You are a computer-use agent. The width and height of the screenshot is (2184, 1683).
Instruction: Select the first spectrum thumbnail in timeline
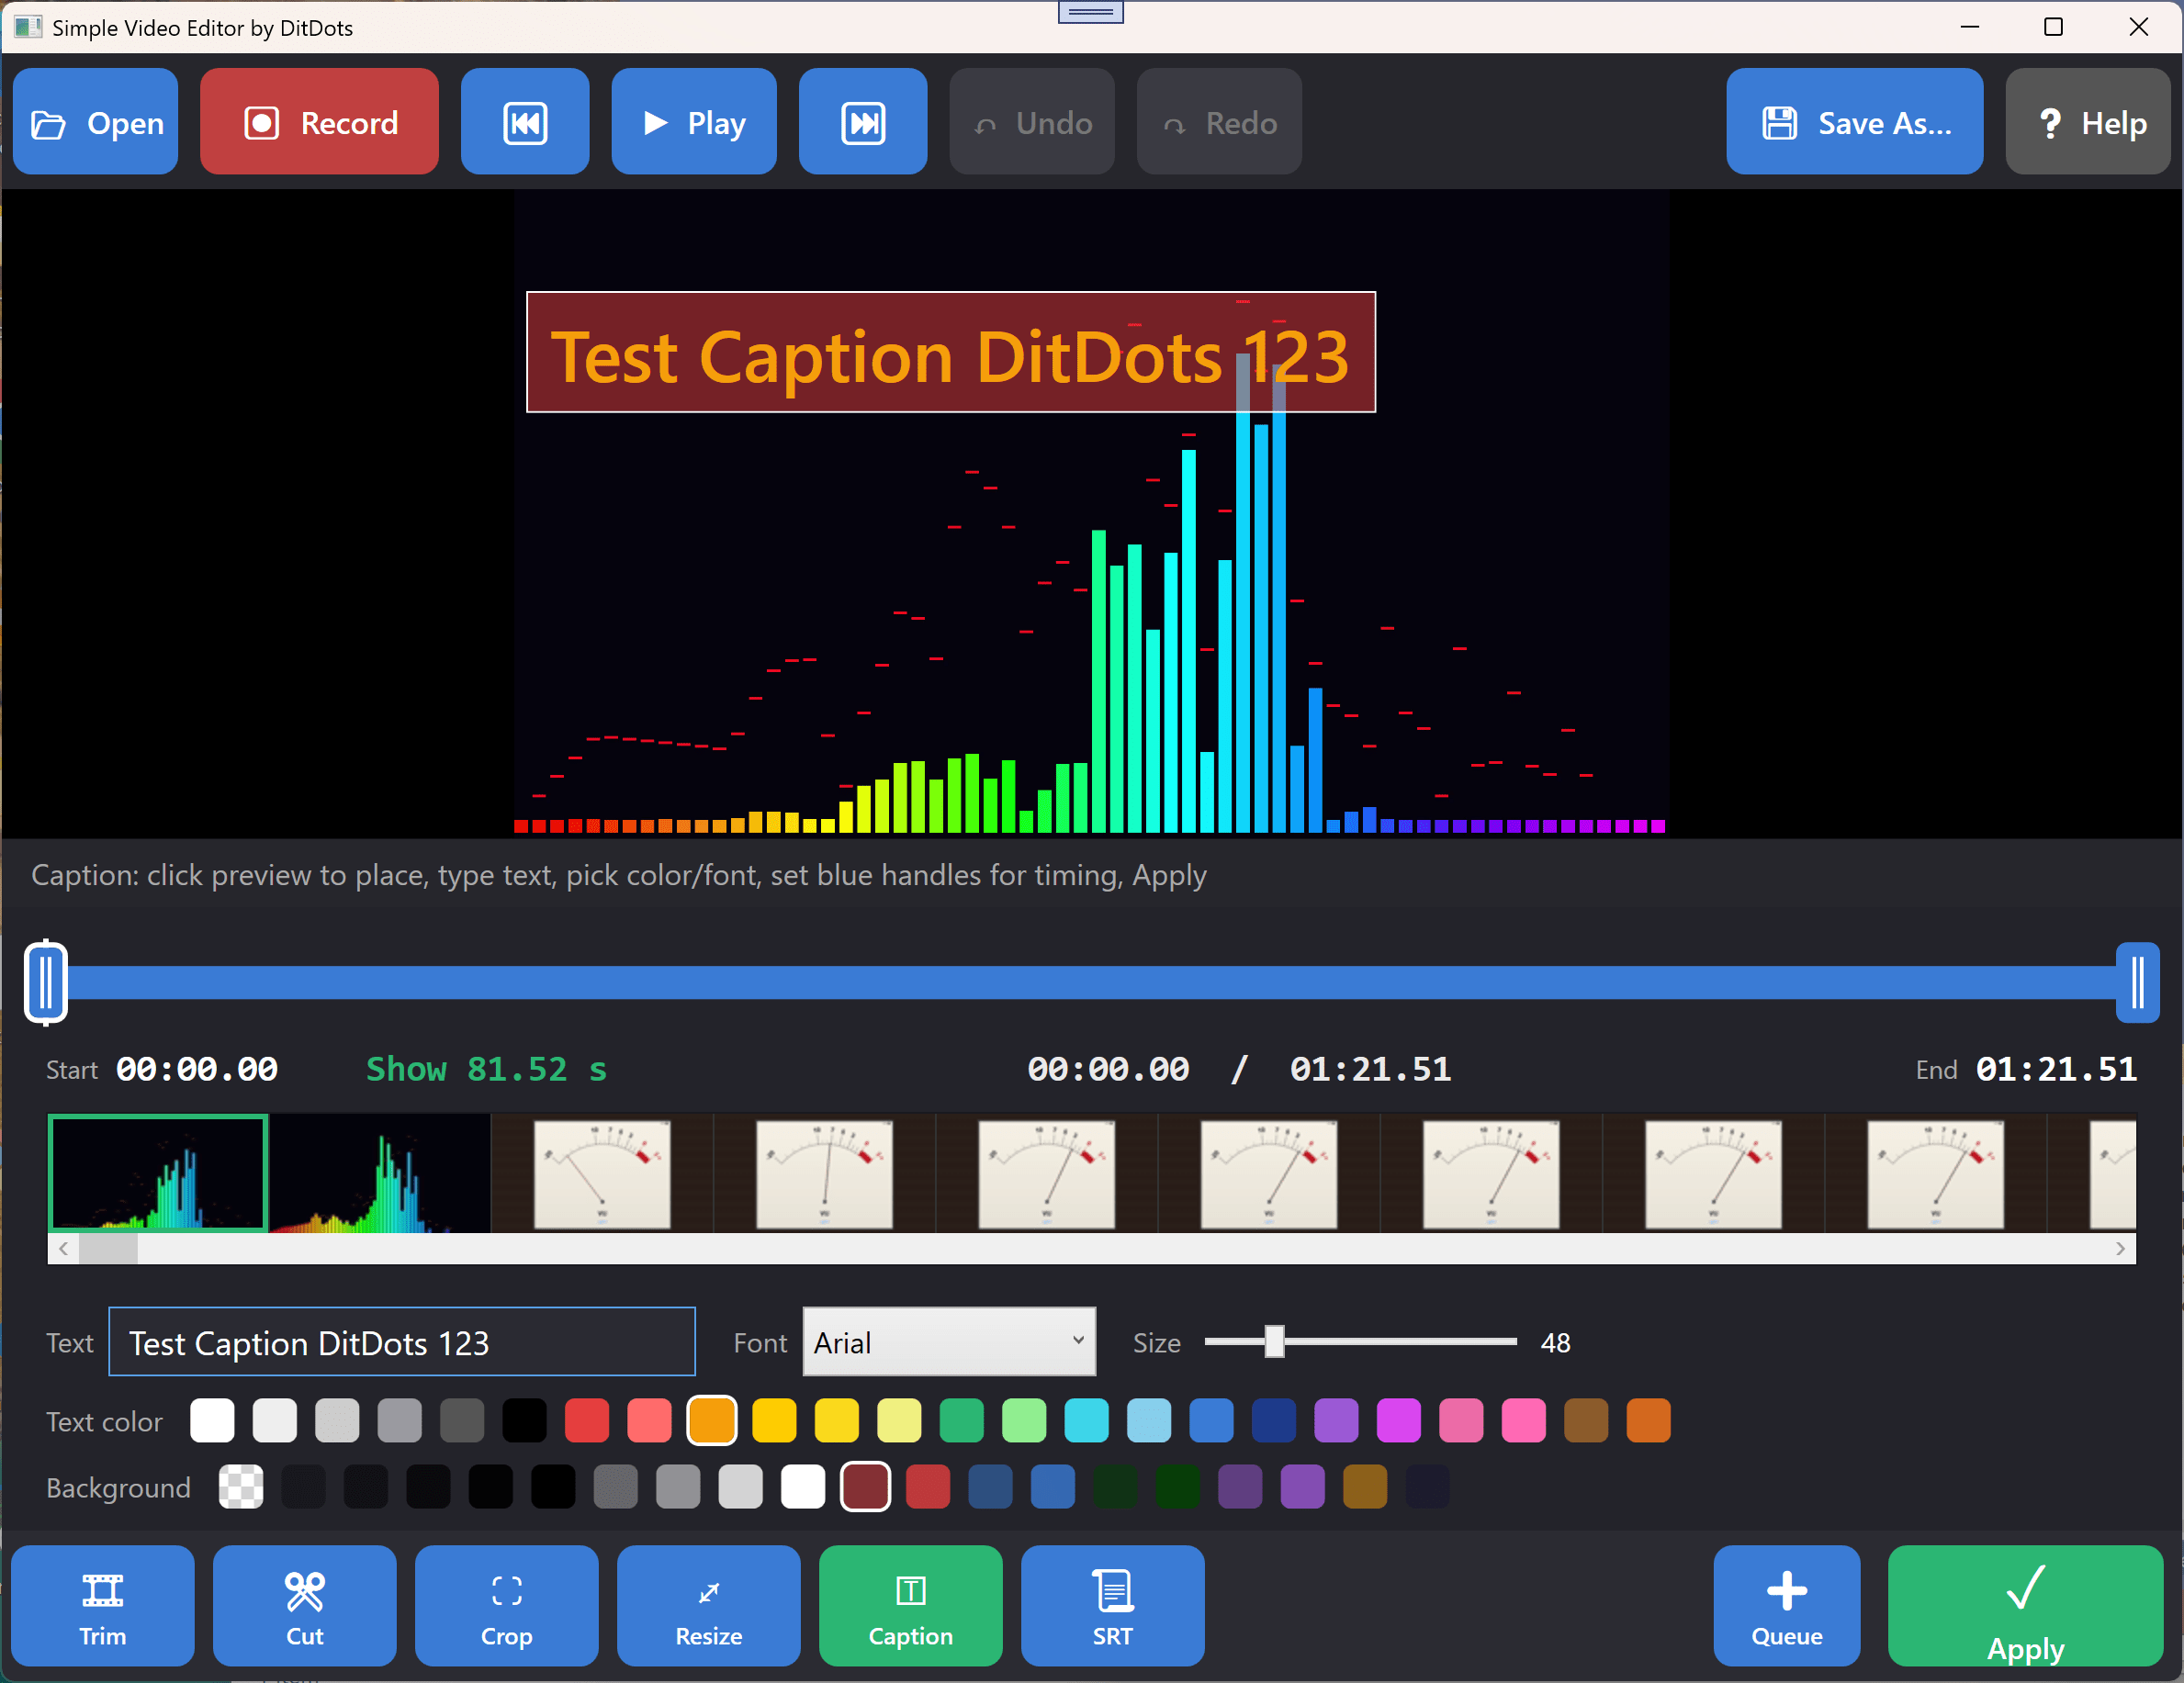158,1173
